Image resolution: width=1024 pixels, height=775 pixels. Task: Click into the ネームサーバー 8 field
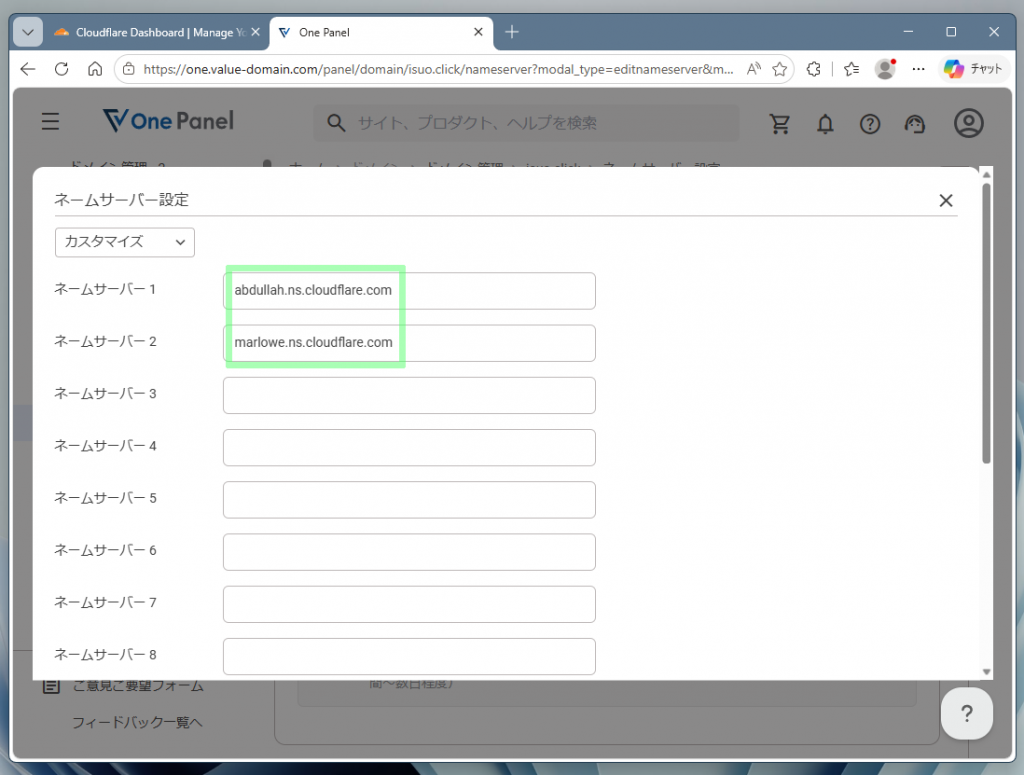pyautogui.click(x=409, y=656)
